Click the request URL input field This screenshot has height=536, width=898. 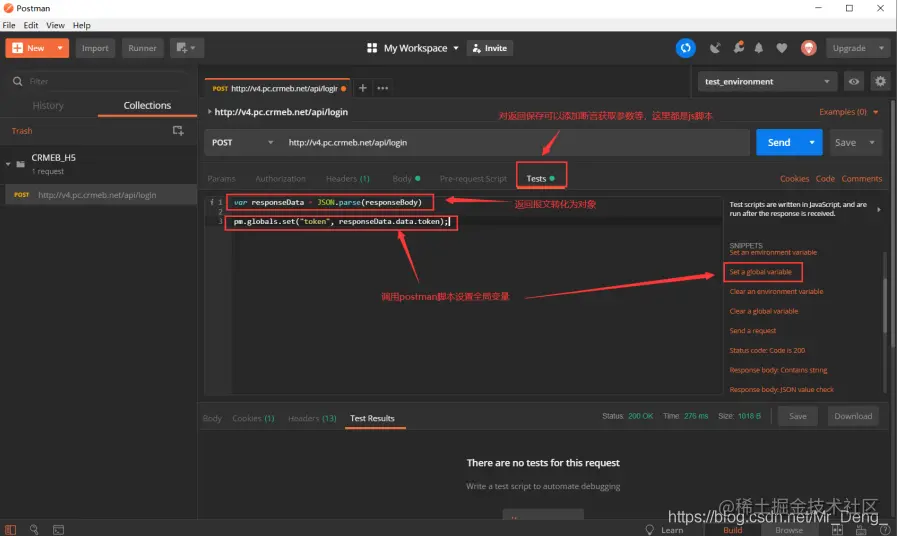pyautogui.click(x=515, y=143)
